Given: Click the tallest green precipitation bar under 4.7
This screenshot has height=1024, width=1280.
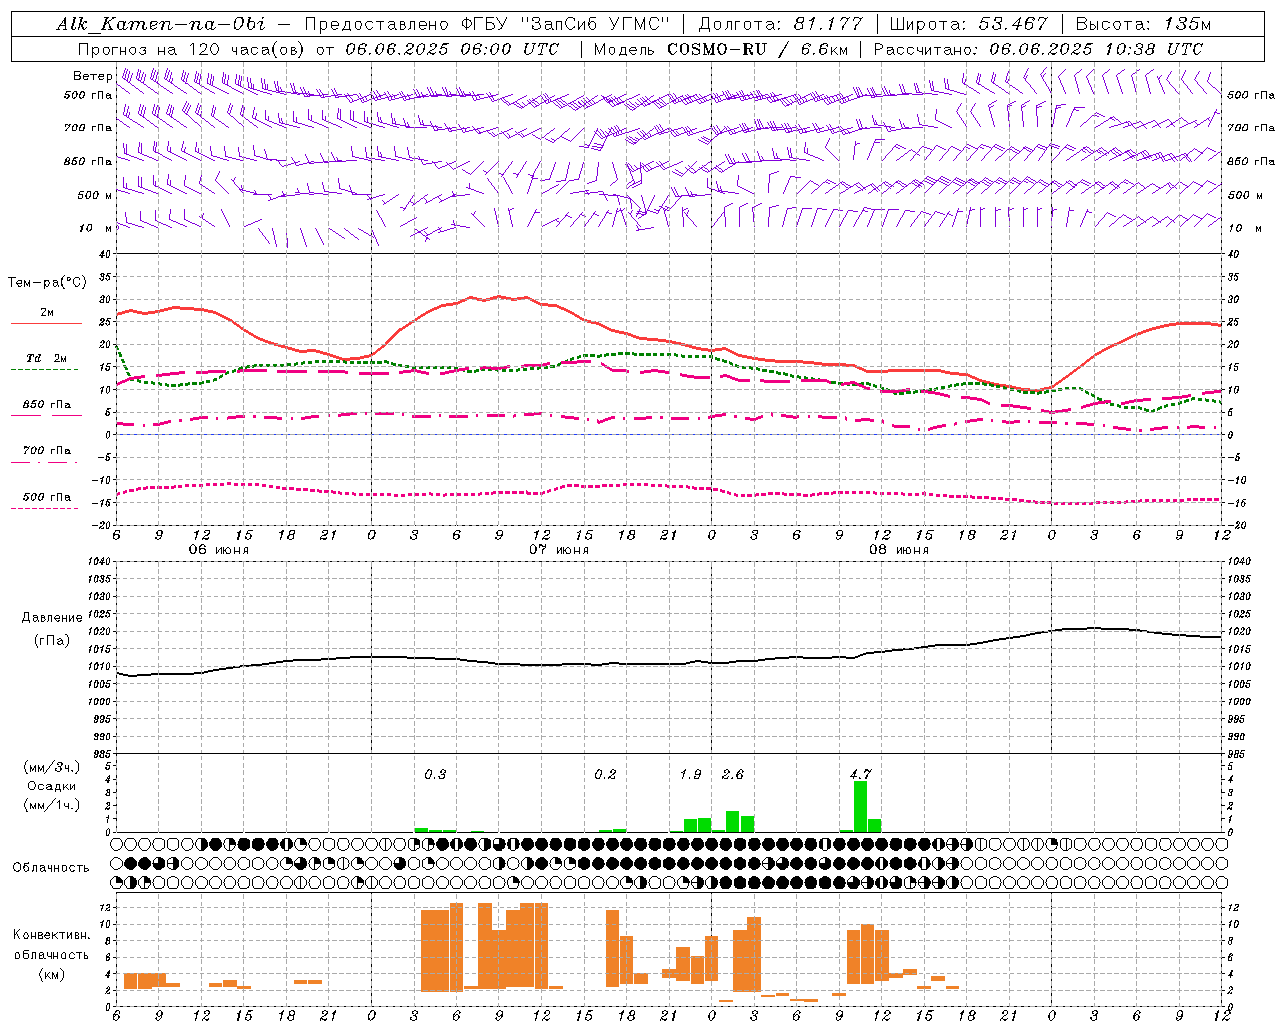Looking at the screenshot, I should [x=860, y=807].
